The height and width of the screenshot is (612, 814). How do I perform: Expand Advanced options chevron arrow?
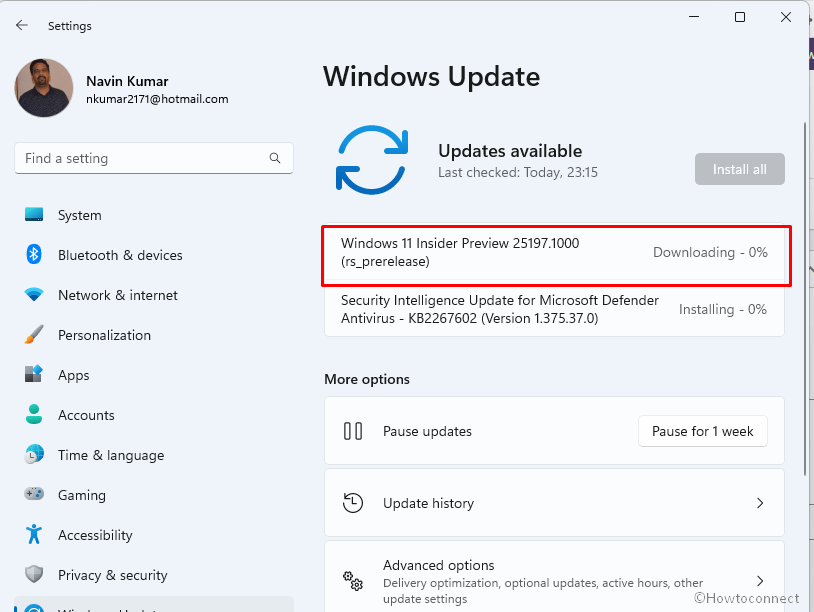759,581
